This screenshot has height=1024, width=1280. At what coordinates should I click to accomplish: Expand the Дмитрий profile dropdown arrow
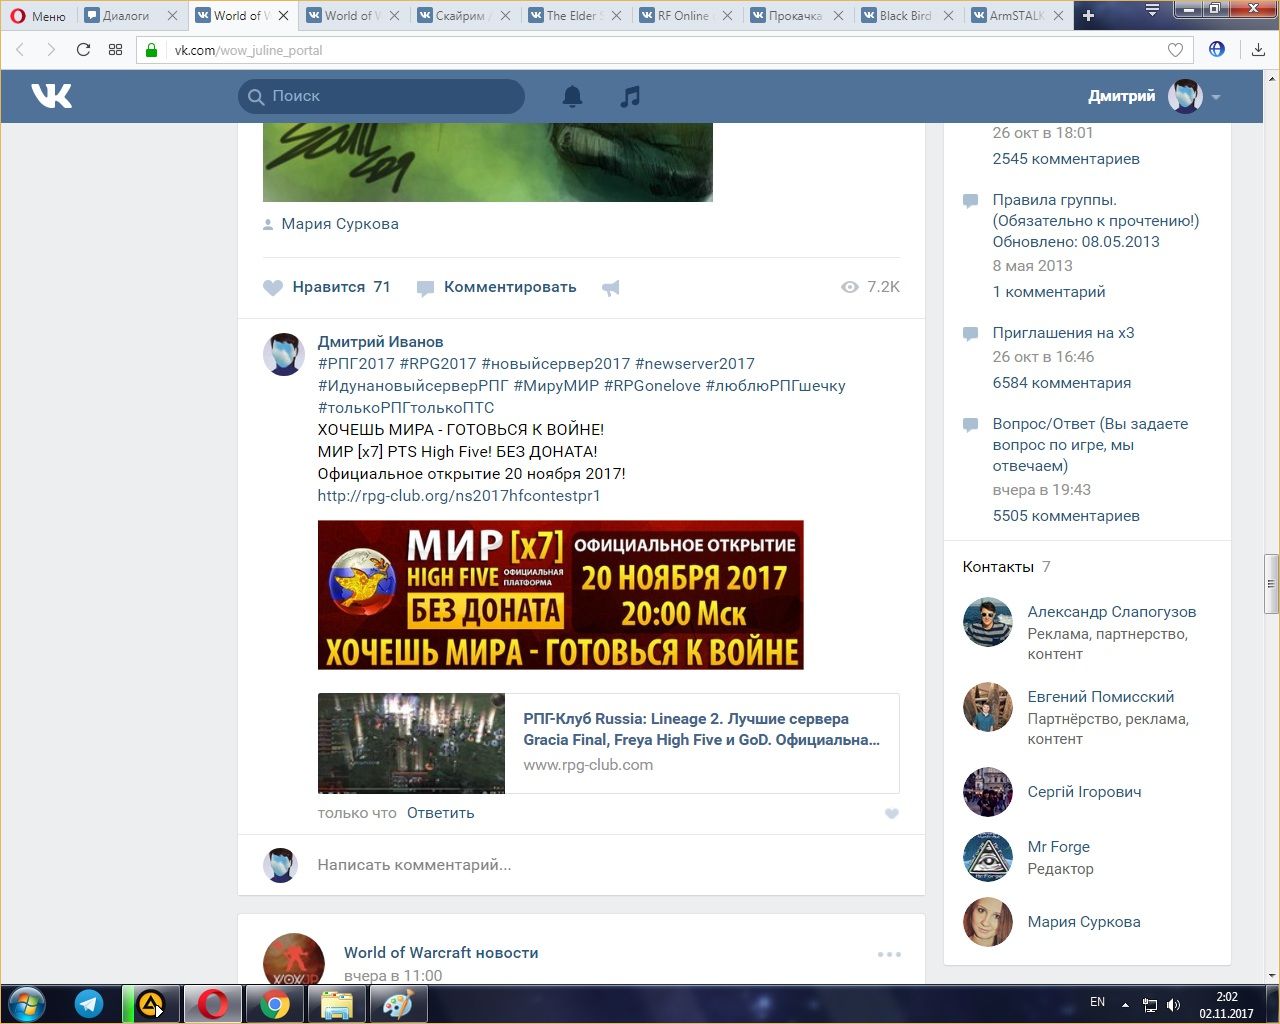click(x=1216, y=97)
